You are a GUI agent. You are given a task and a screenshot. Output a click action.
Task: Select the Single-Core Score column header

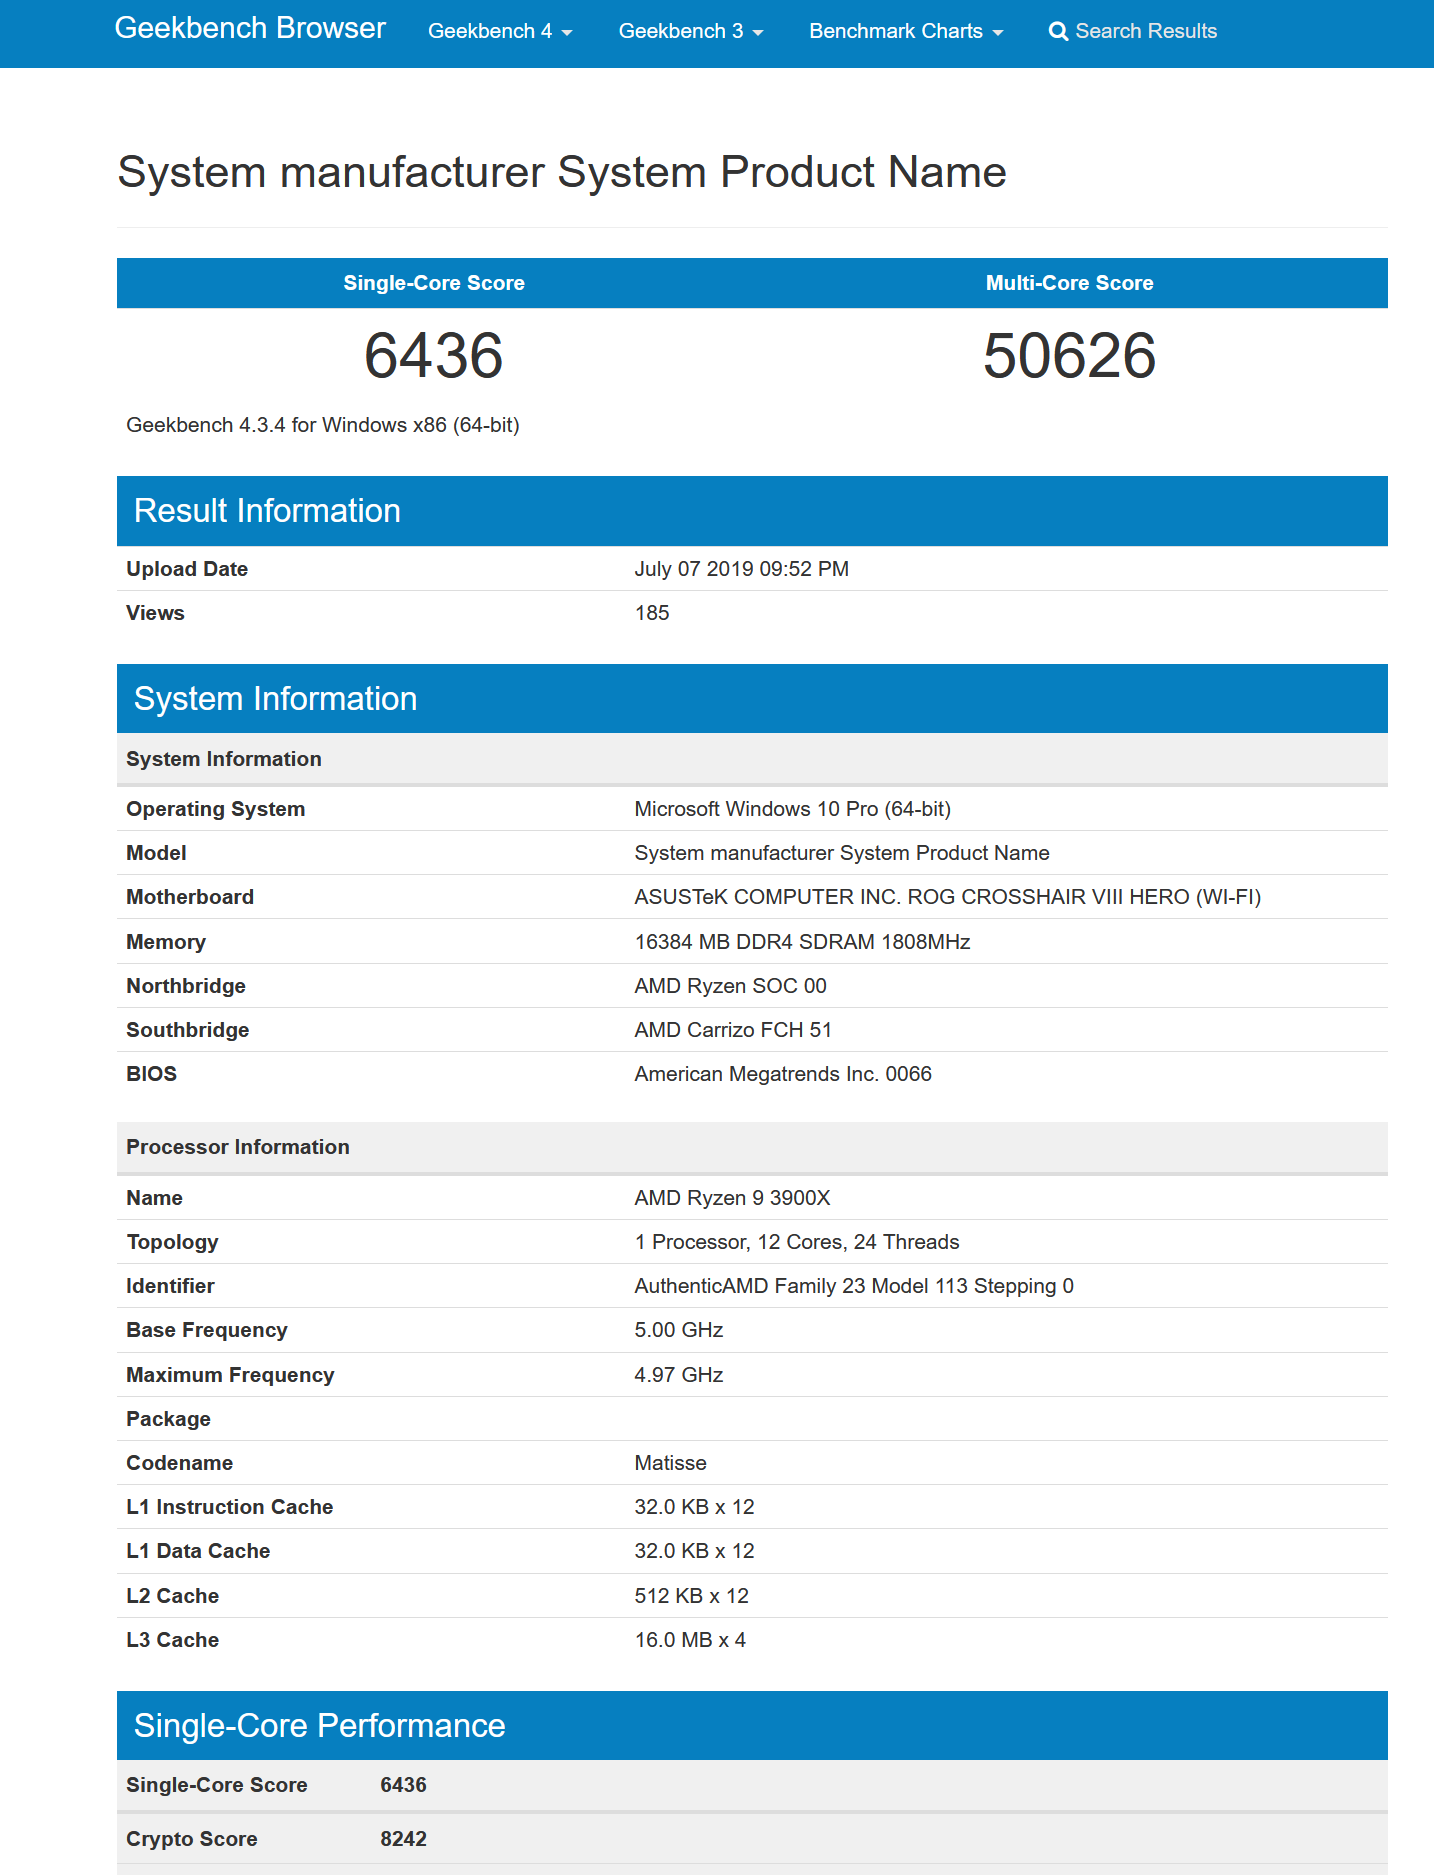tap(434, 283)
